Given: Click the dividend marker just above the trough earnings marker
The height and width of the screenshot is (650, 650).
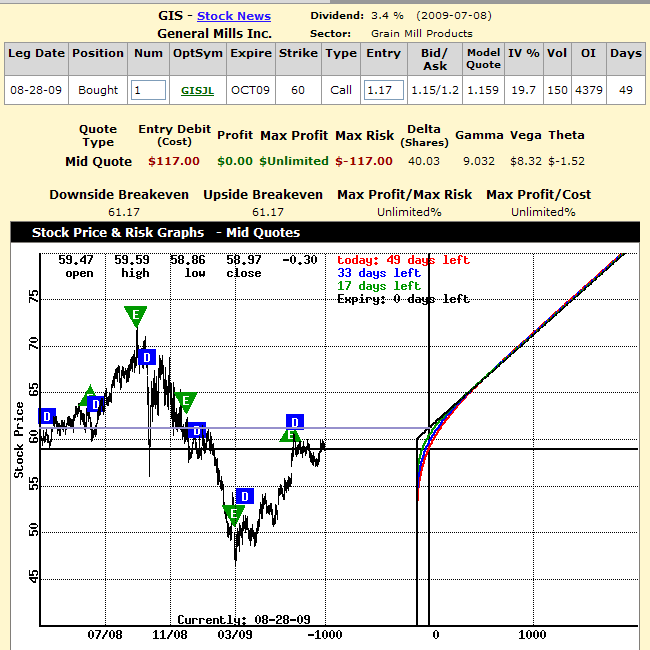Looking at the screenshot, I should coord(244,496).
